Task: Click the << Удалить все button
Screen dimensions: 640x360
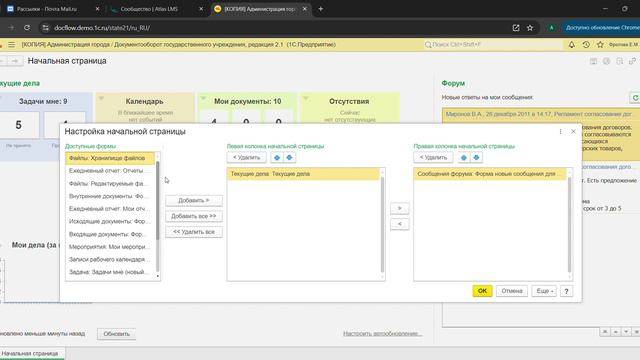Action: [194, 232]
